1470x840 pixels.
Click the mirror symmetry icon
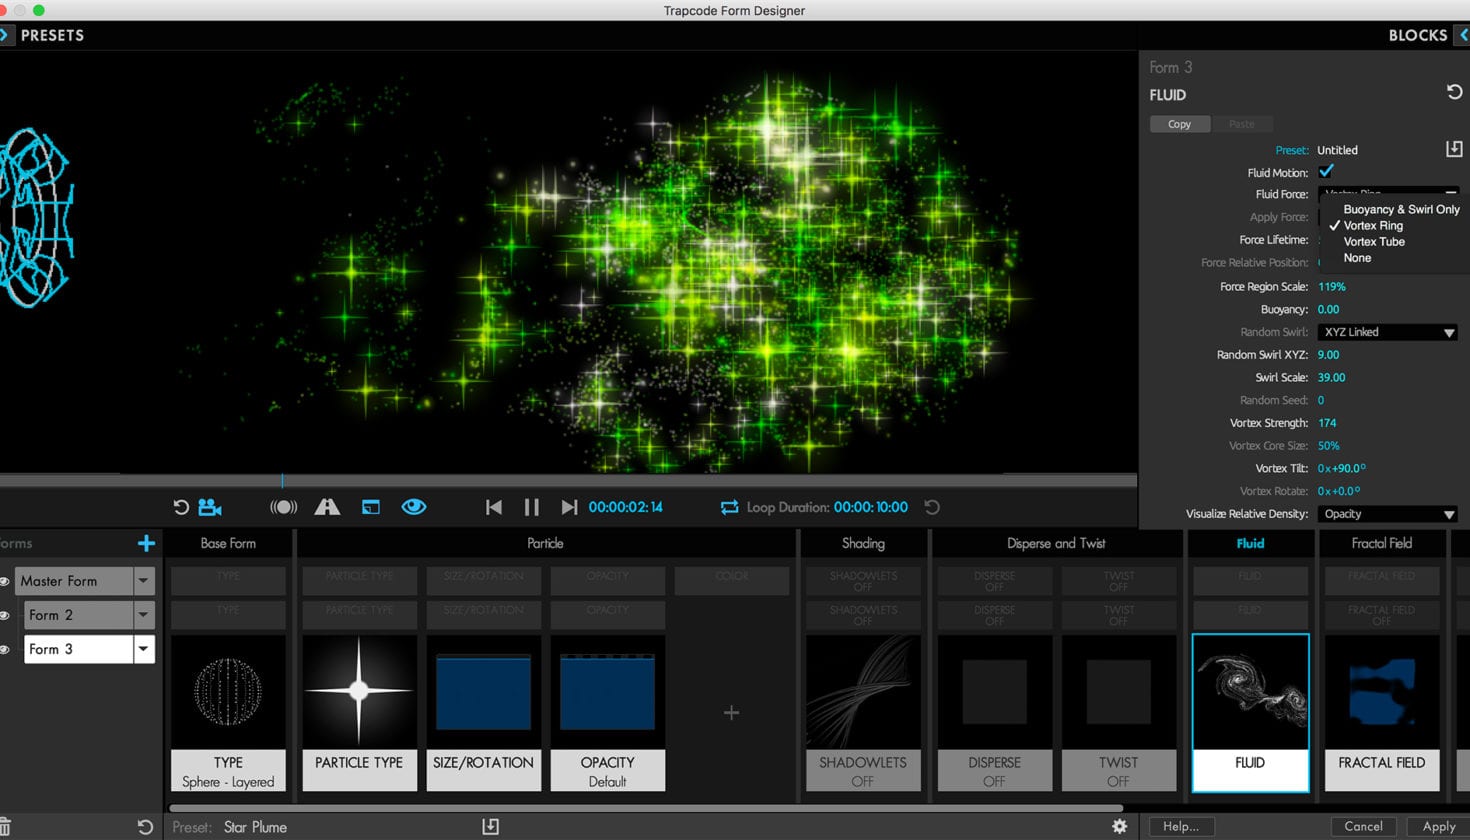(x=327, y=507)
